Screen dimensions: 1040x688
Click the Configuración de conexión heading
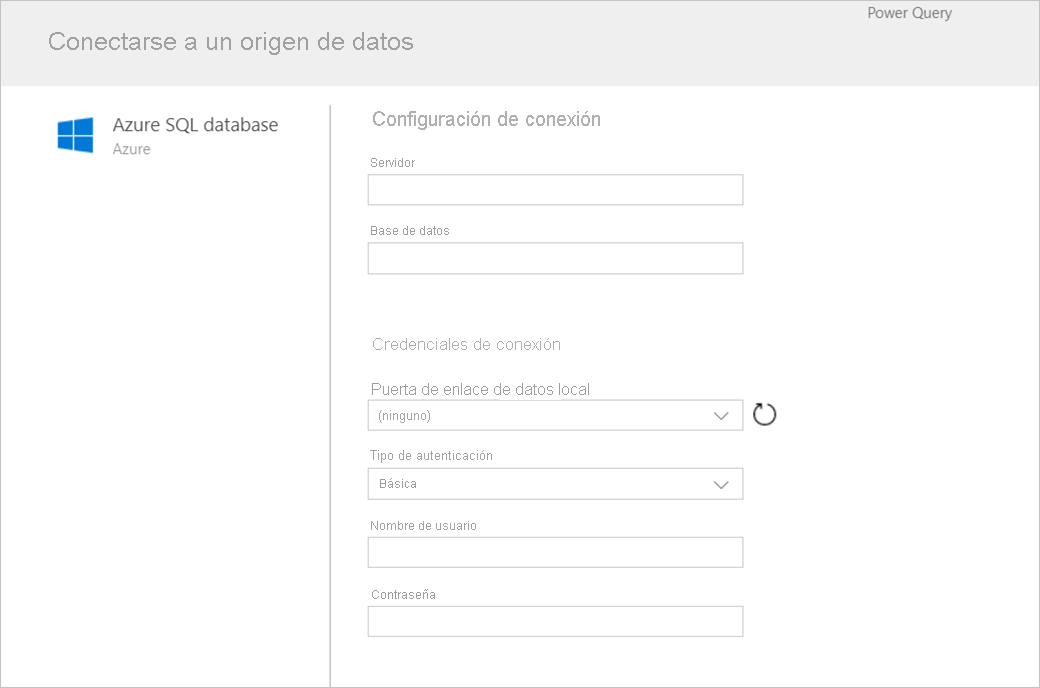(486, 119)
